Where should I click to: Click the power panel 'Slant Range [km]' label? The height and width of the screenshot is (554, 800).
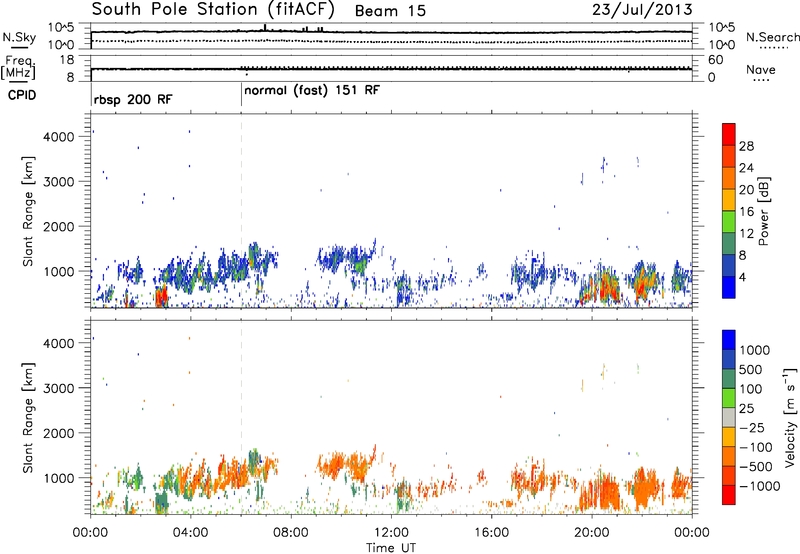click(28, 211)
